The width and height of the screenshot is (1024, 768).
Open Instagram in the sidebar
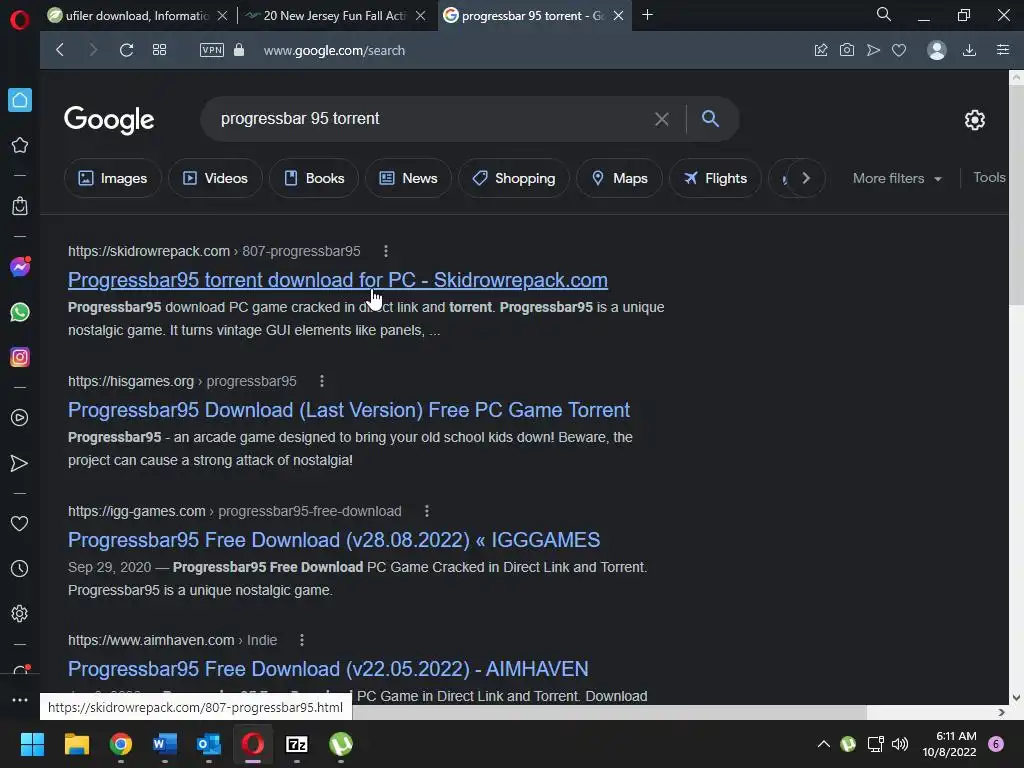tap(20, 357)
